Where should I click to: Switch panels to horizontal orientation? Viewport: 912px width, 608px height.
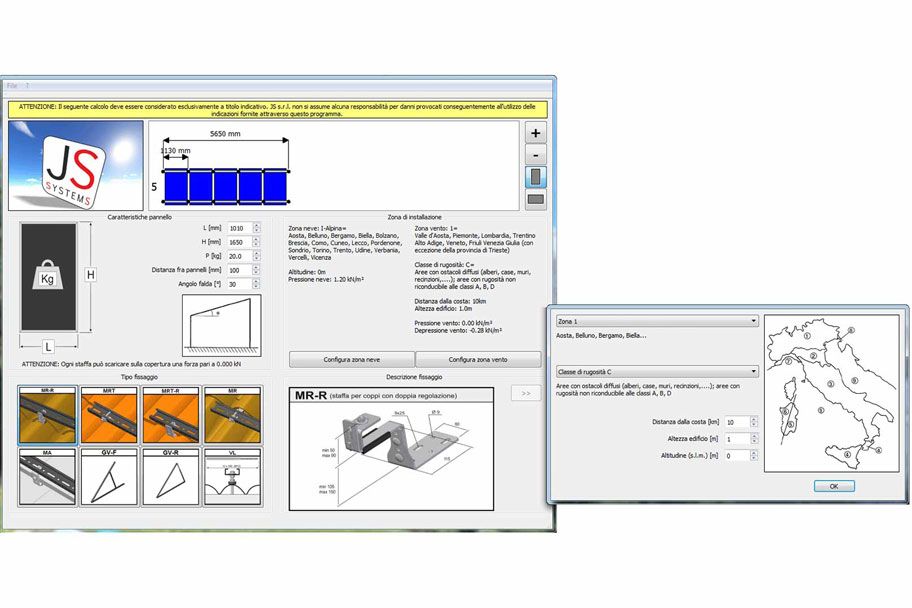click(x=536, y=200)
